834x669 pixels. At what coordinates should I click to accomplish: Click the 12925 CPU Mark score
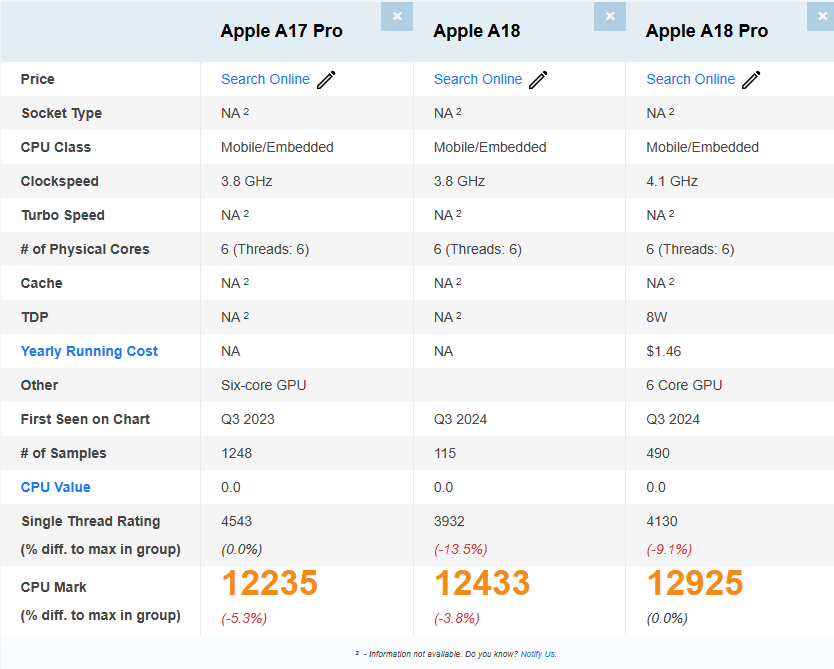coord(695,583)
